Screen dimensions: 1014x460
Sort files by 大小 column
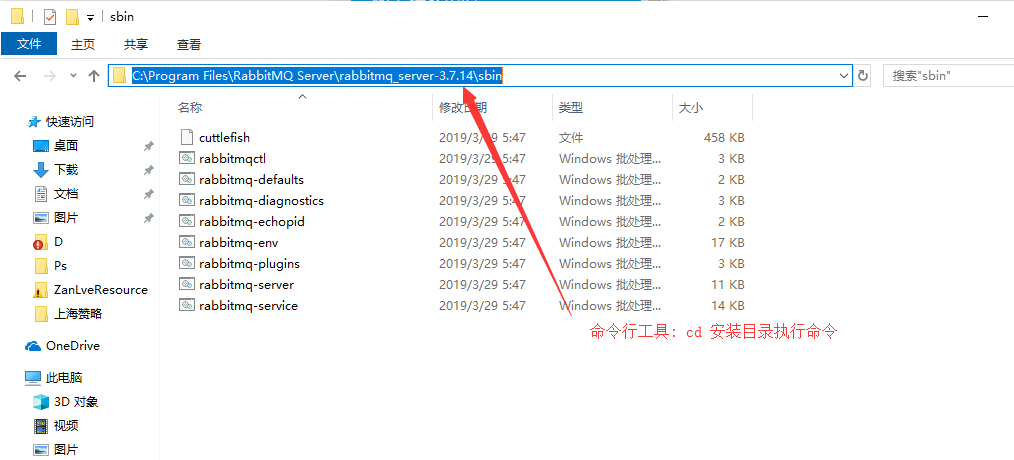691,107
